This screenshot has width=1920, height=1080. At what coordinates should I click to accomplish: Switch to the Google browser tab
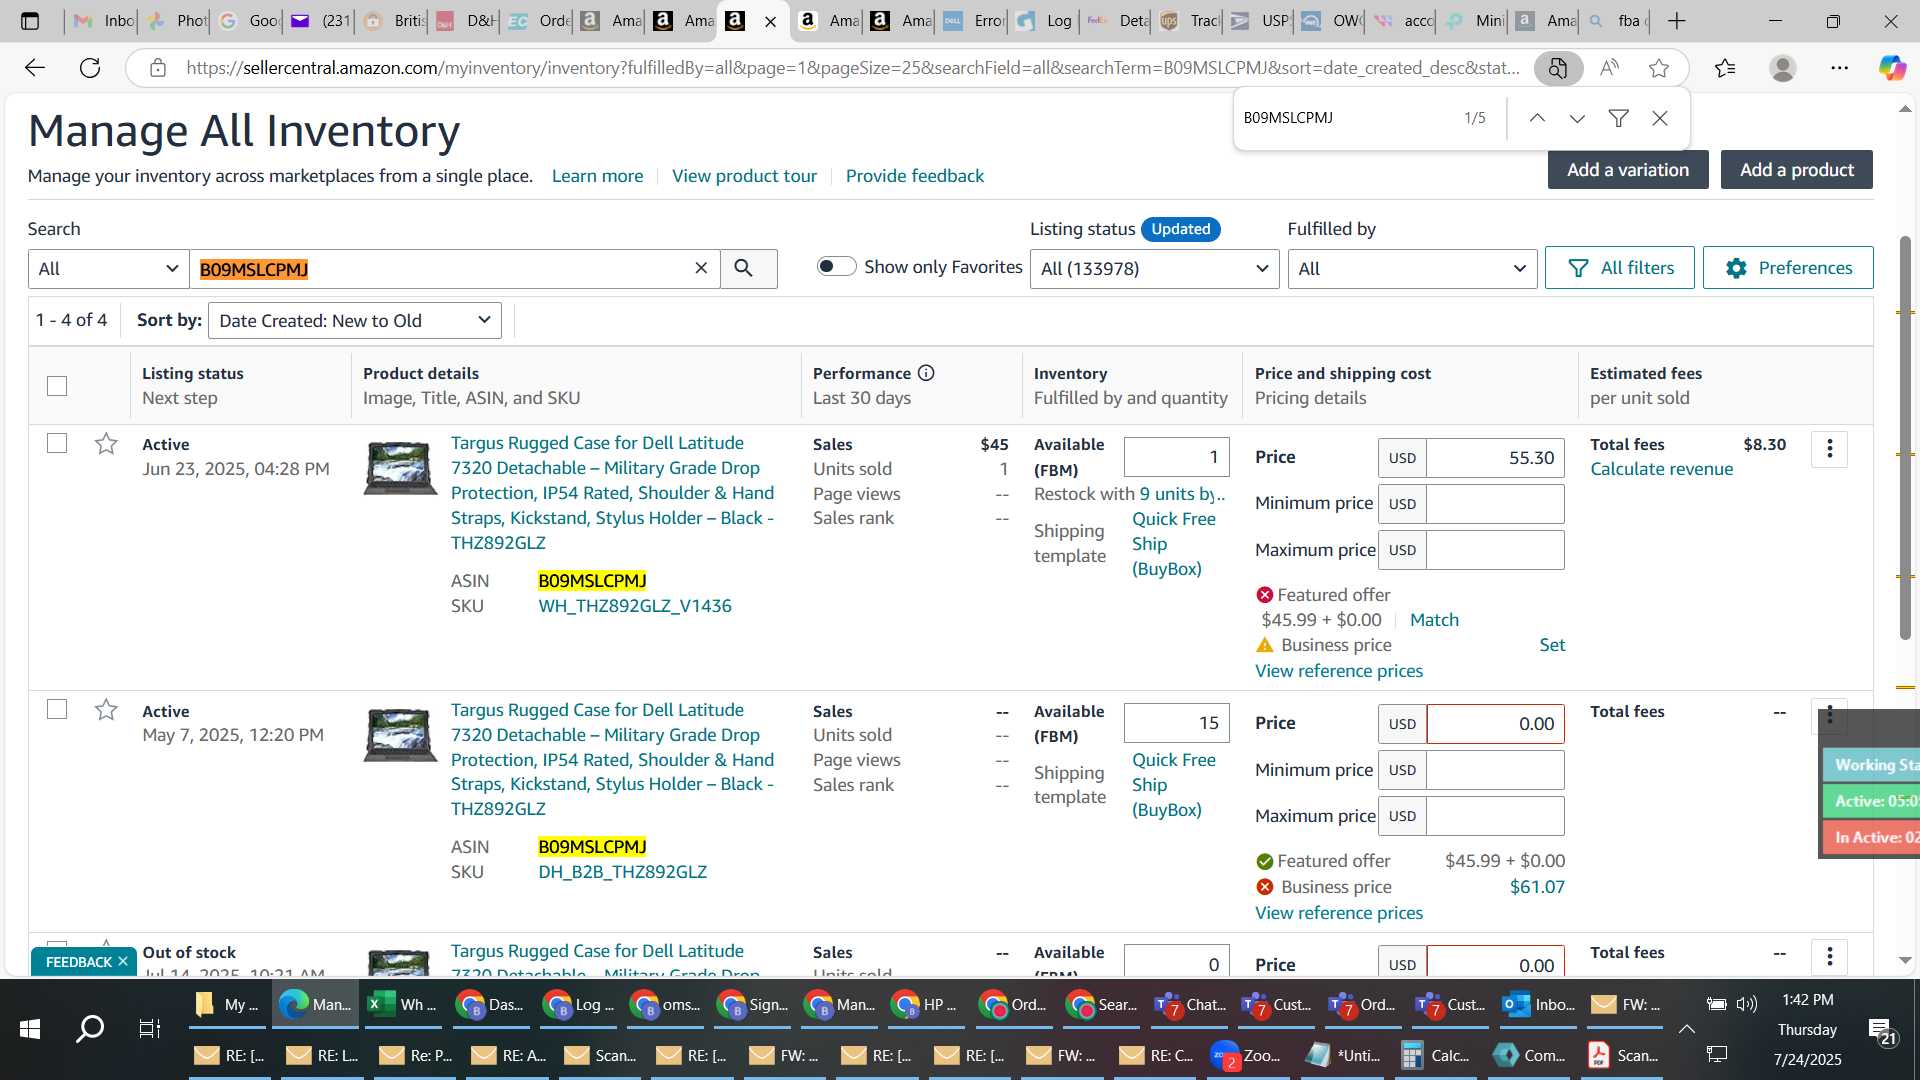point(247,21)
